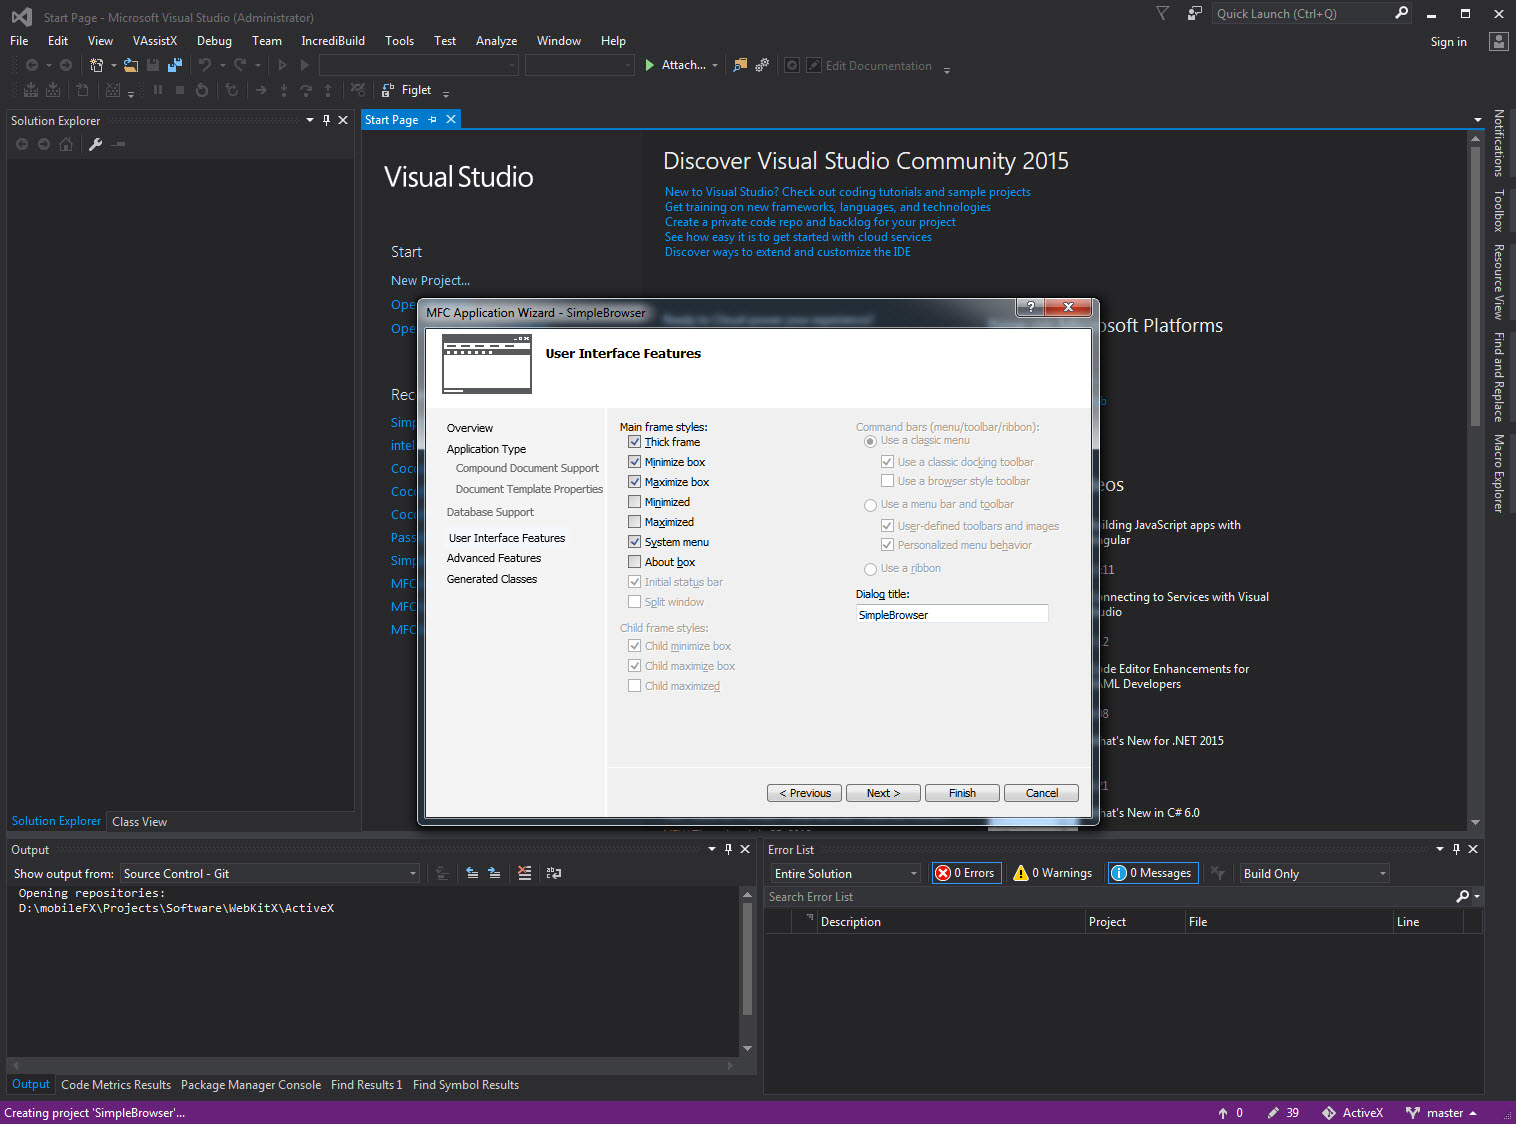Image resolution: width=1516 pixels, height=1124 pixels.
Task: Cancel the MFC Application Wizard
Action: point(1041,793)
